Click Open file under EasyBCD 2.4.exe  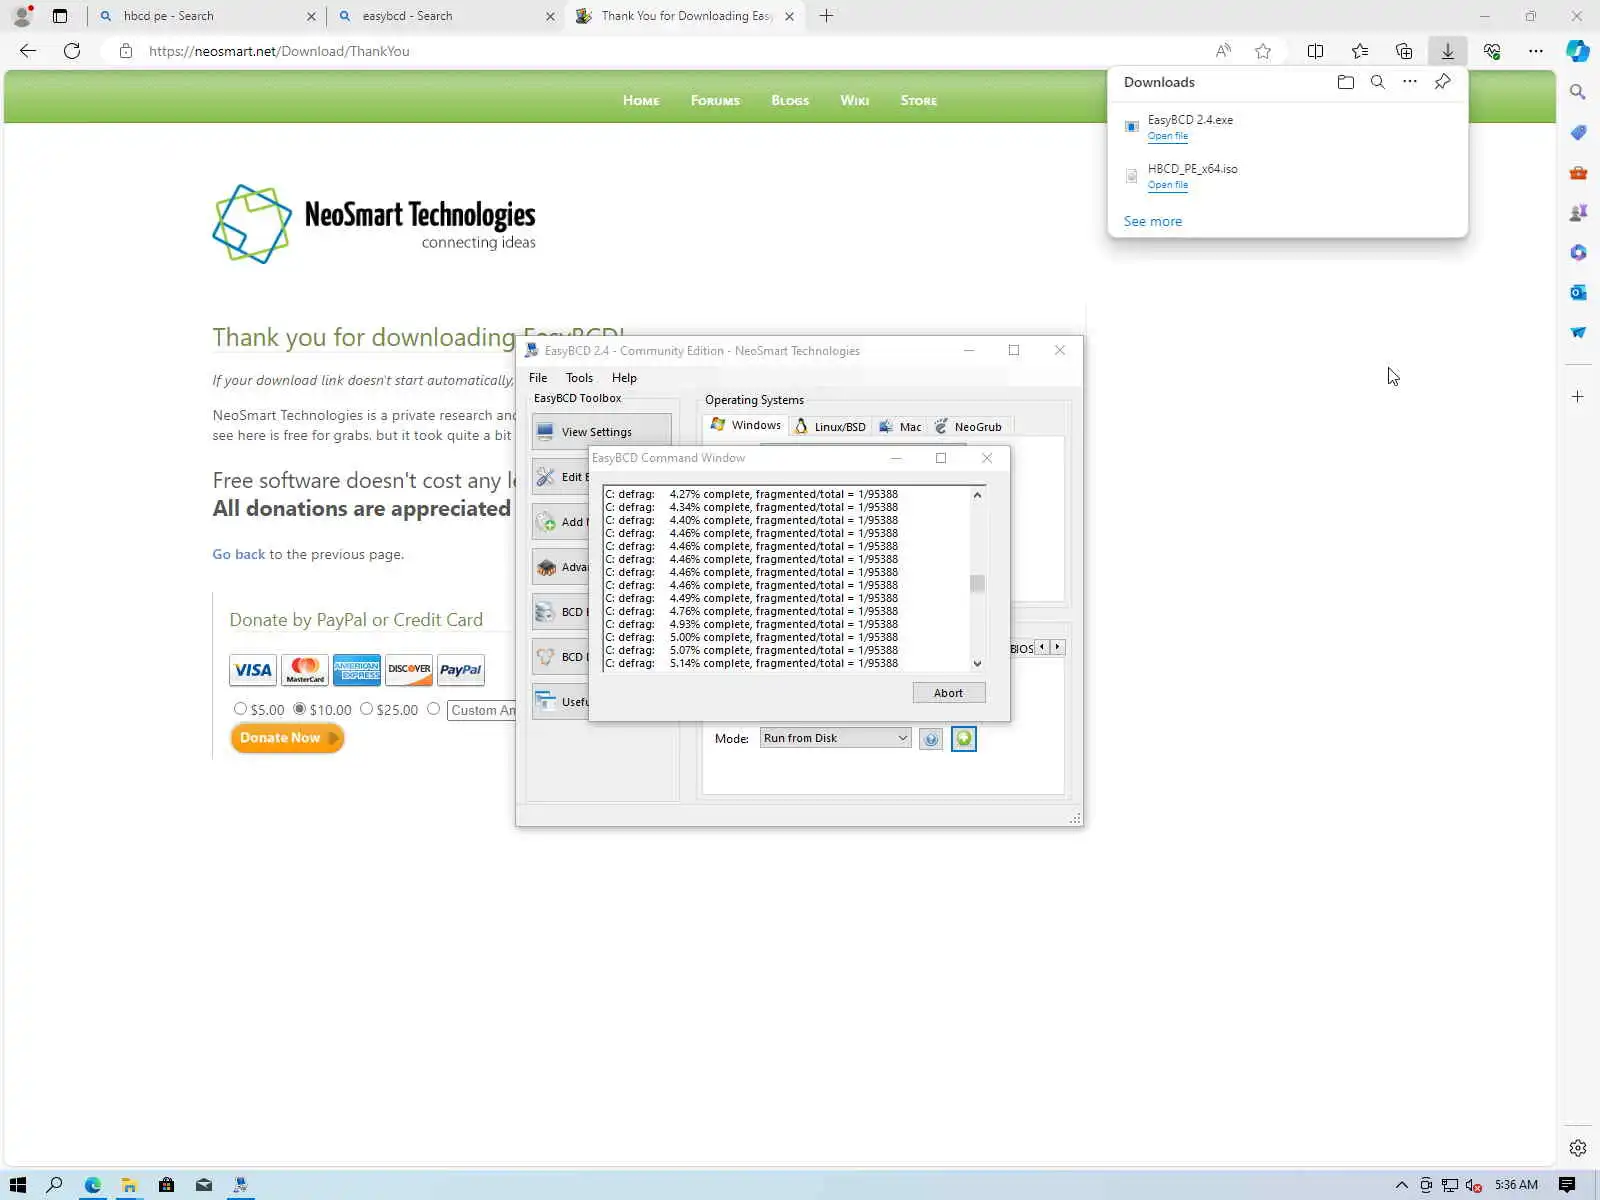tap(1167, 136)
